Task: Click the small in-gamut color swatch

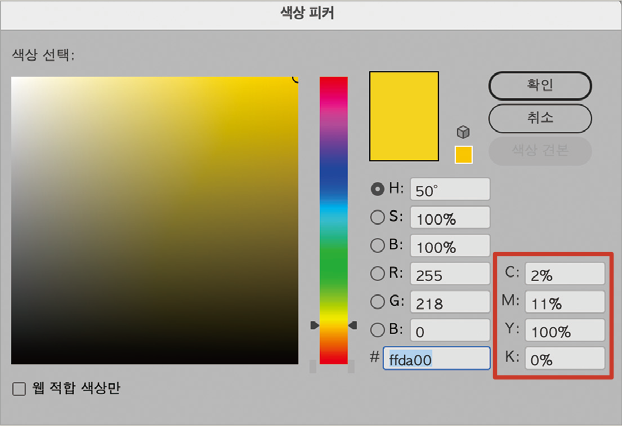Action: [x=464, y=155]
